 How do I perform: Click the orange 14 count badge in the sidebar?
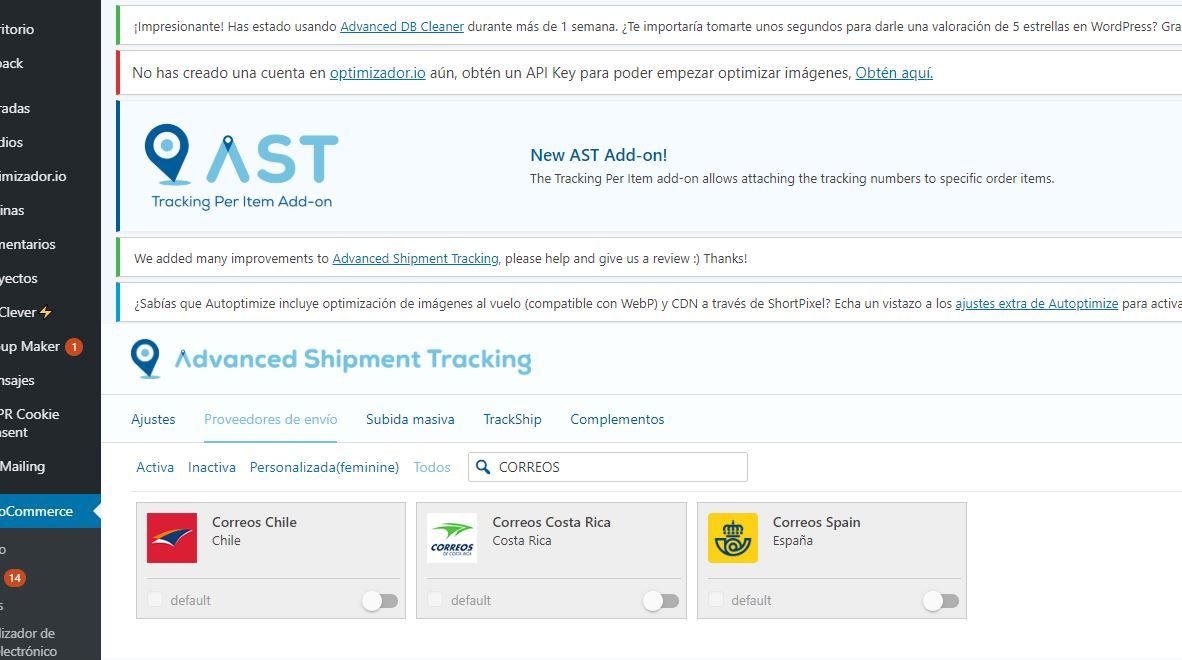click(15, 578)
